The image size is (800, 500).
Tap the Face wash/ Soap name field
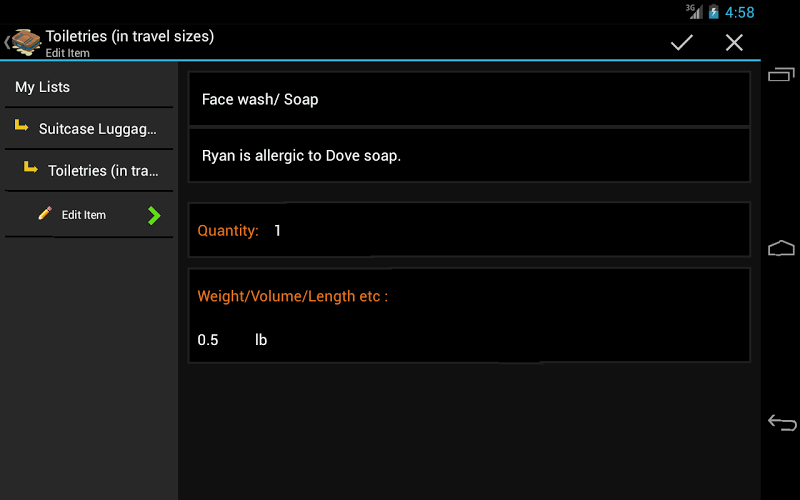click(468, 99)
